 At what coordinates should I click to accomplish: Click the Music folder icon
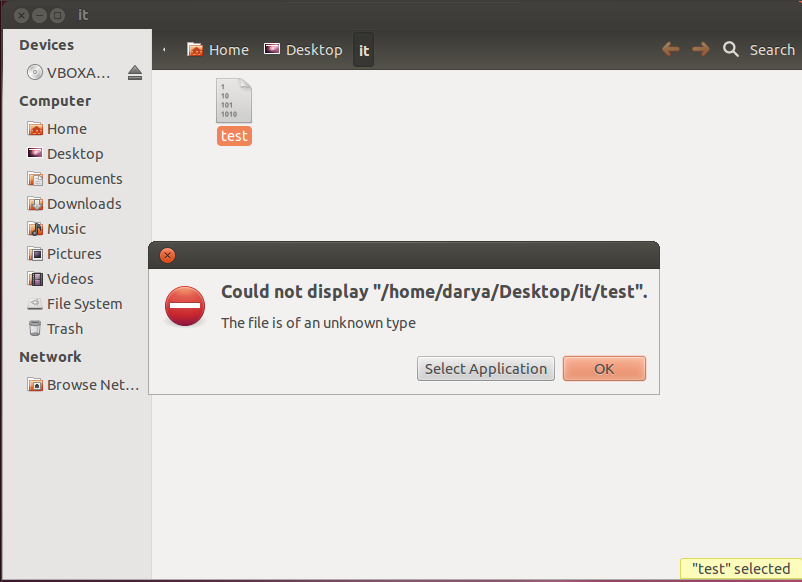(x=35, y=229)
